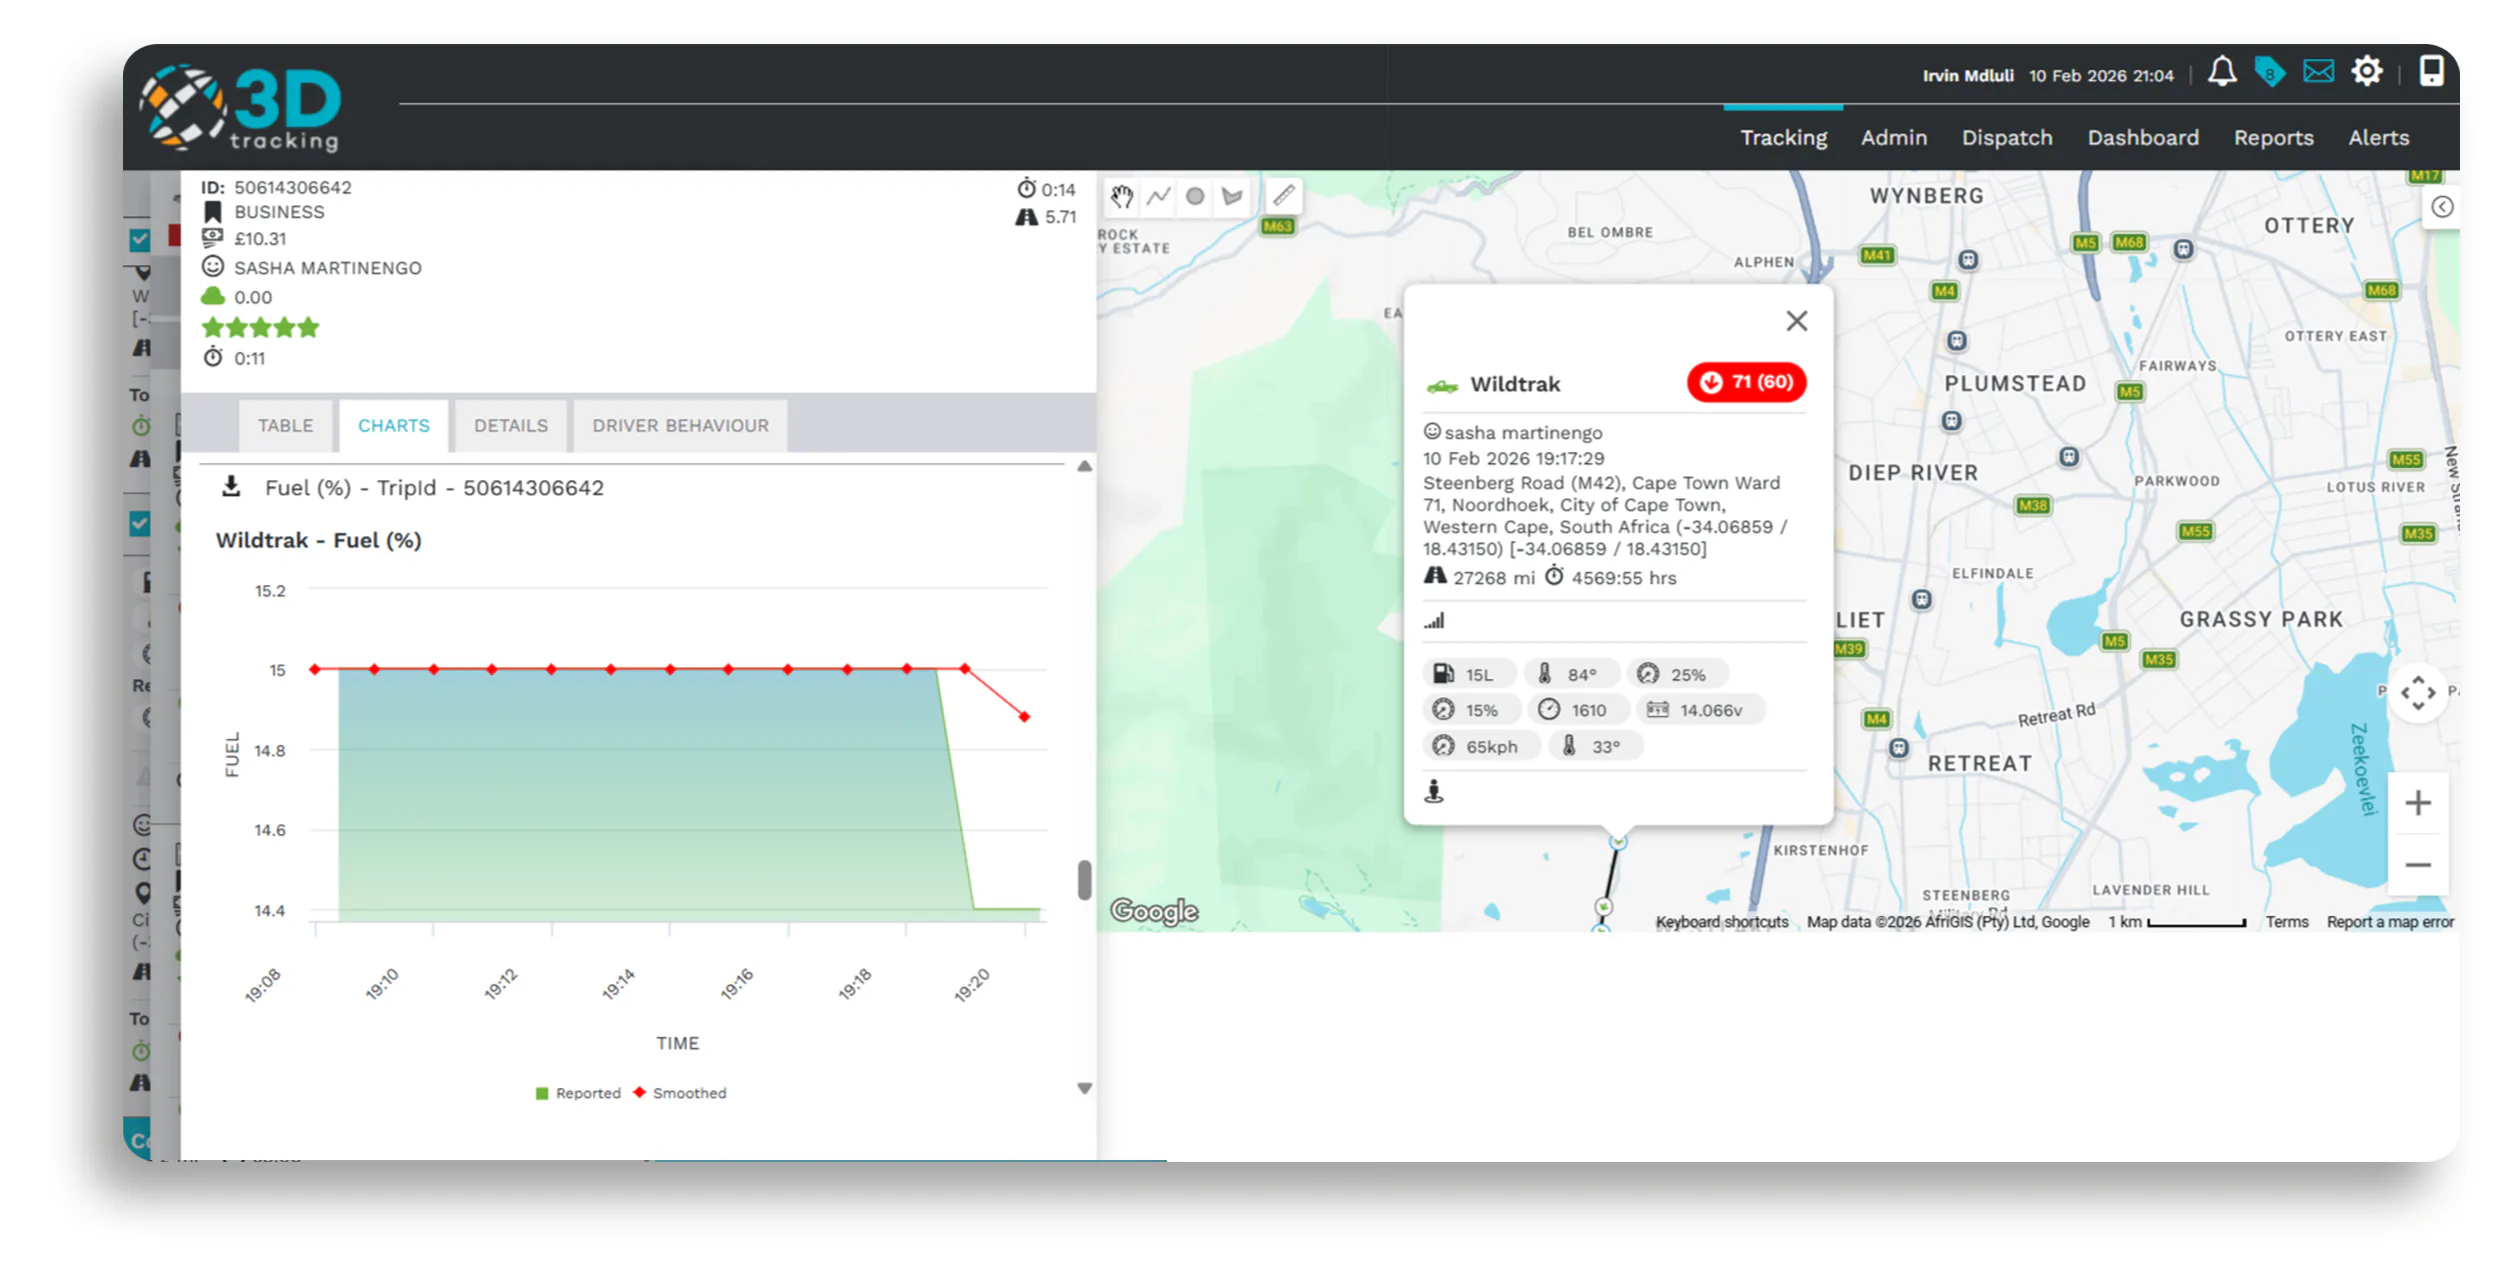
Task: Click the 3D tracking logo
Action: pos(242,108)
